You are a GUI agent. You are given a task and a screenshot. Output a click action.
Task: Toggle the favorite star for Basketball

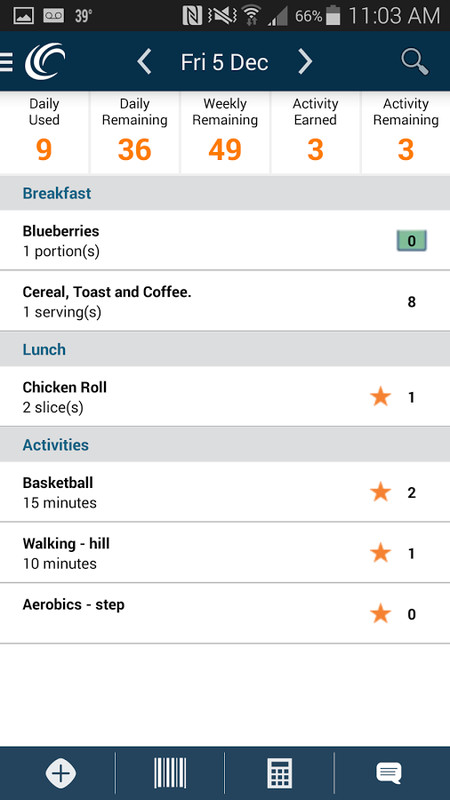click(x=381, y=492)
